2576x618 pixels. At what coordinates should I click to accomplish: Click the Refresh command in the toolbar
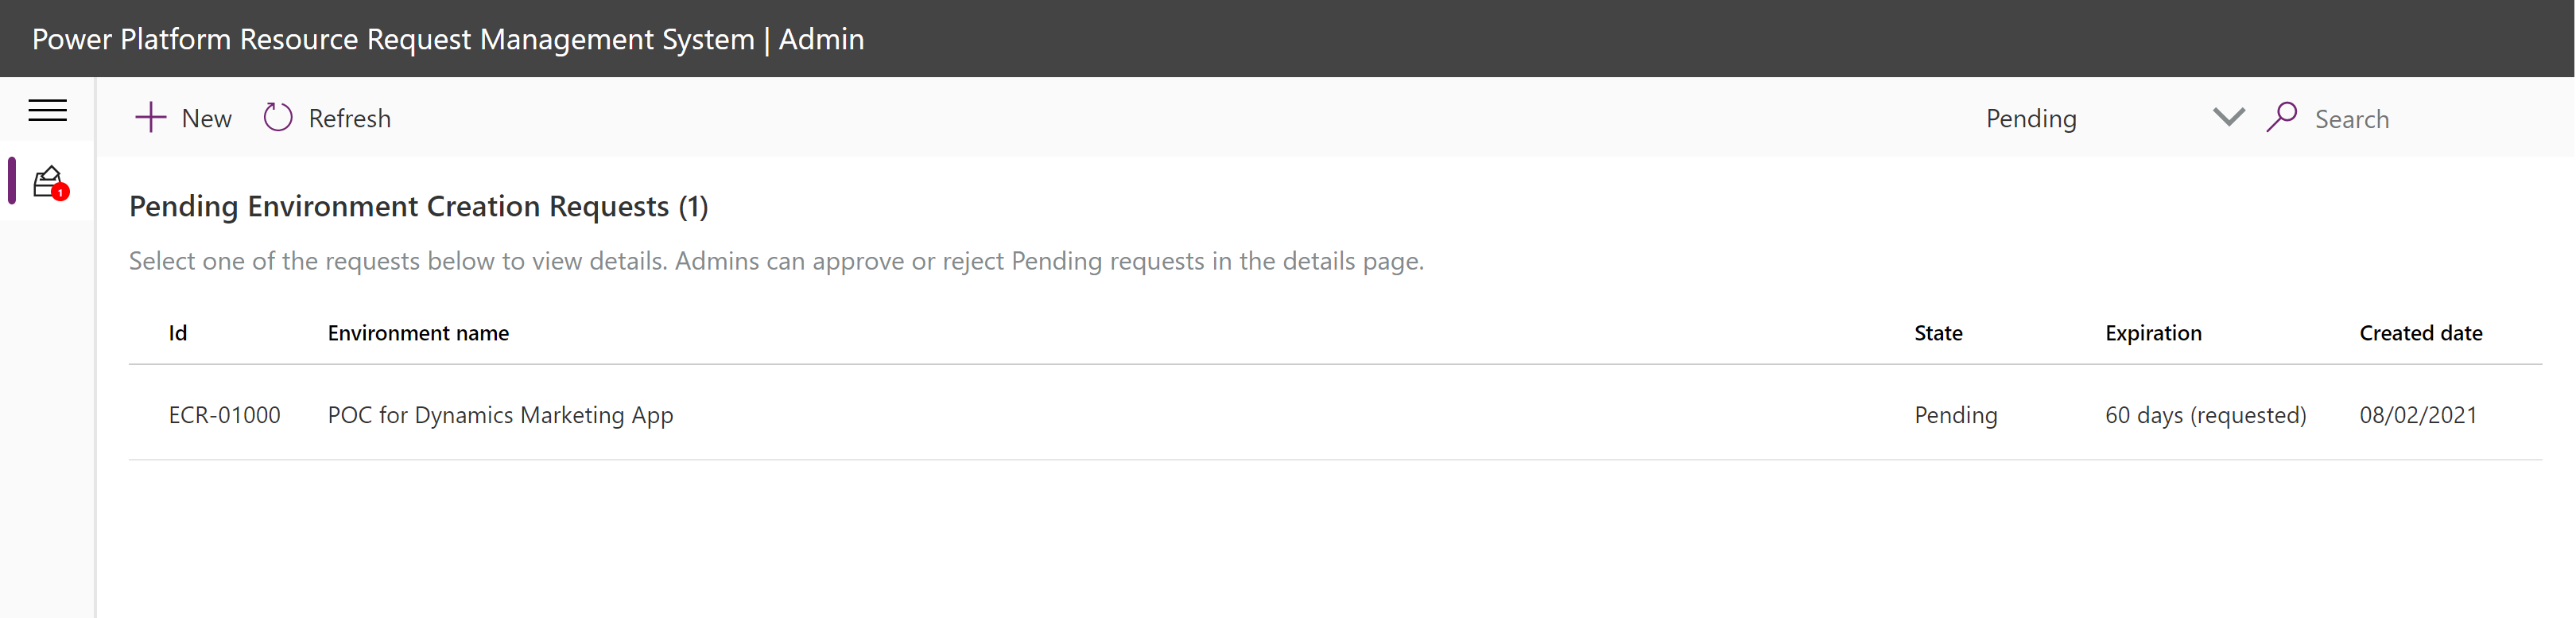click(x=348, y=118)
